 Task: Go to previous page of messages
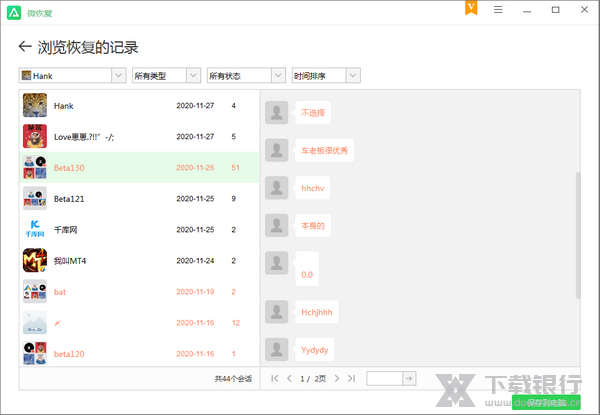[x=289, y=378]
